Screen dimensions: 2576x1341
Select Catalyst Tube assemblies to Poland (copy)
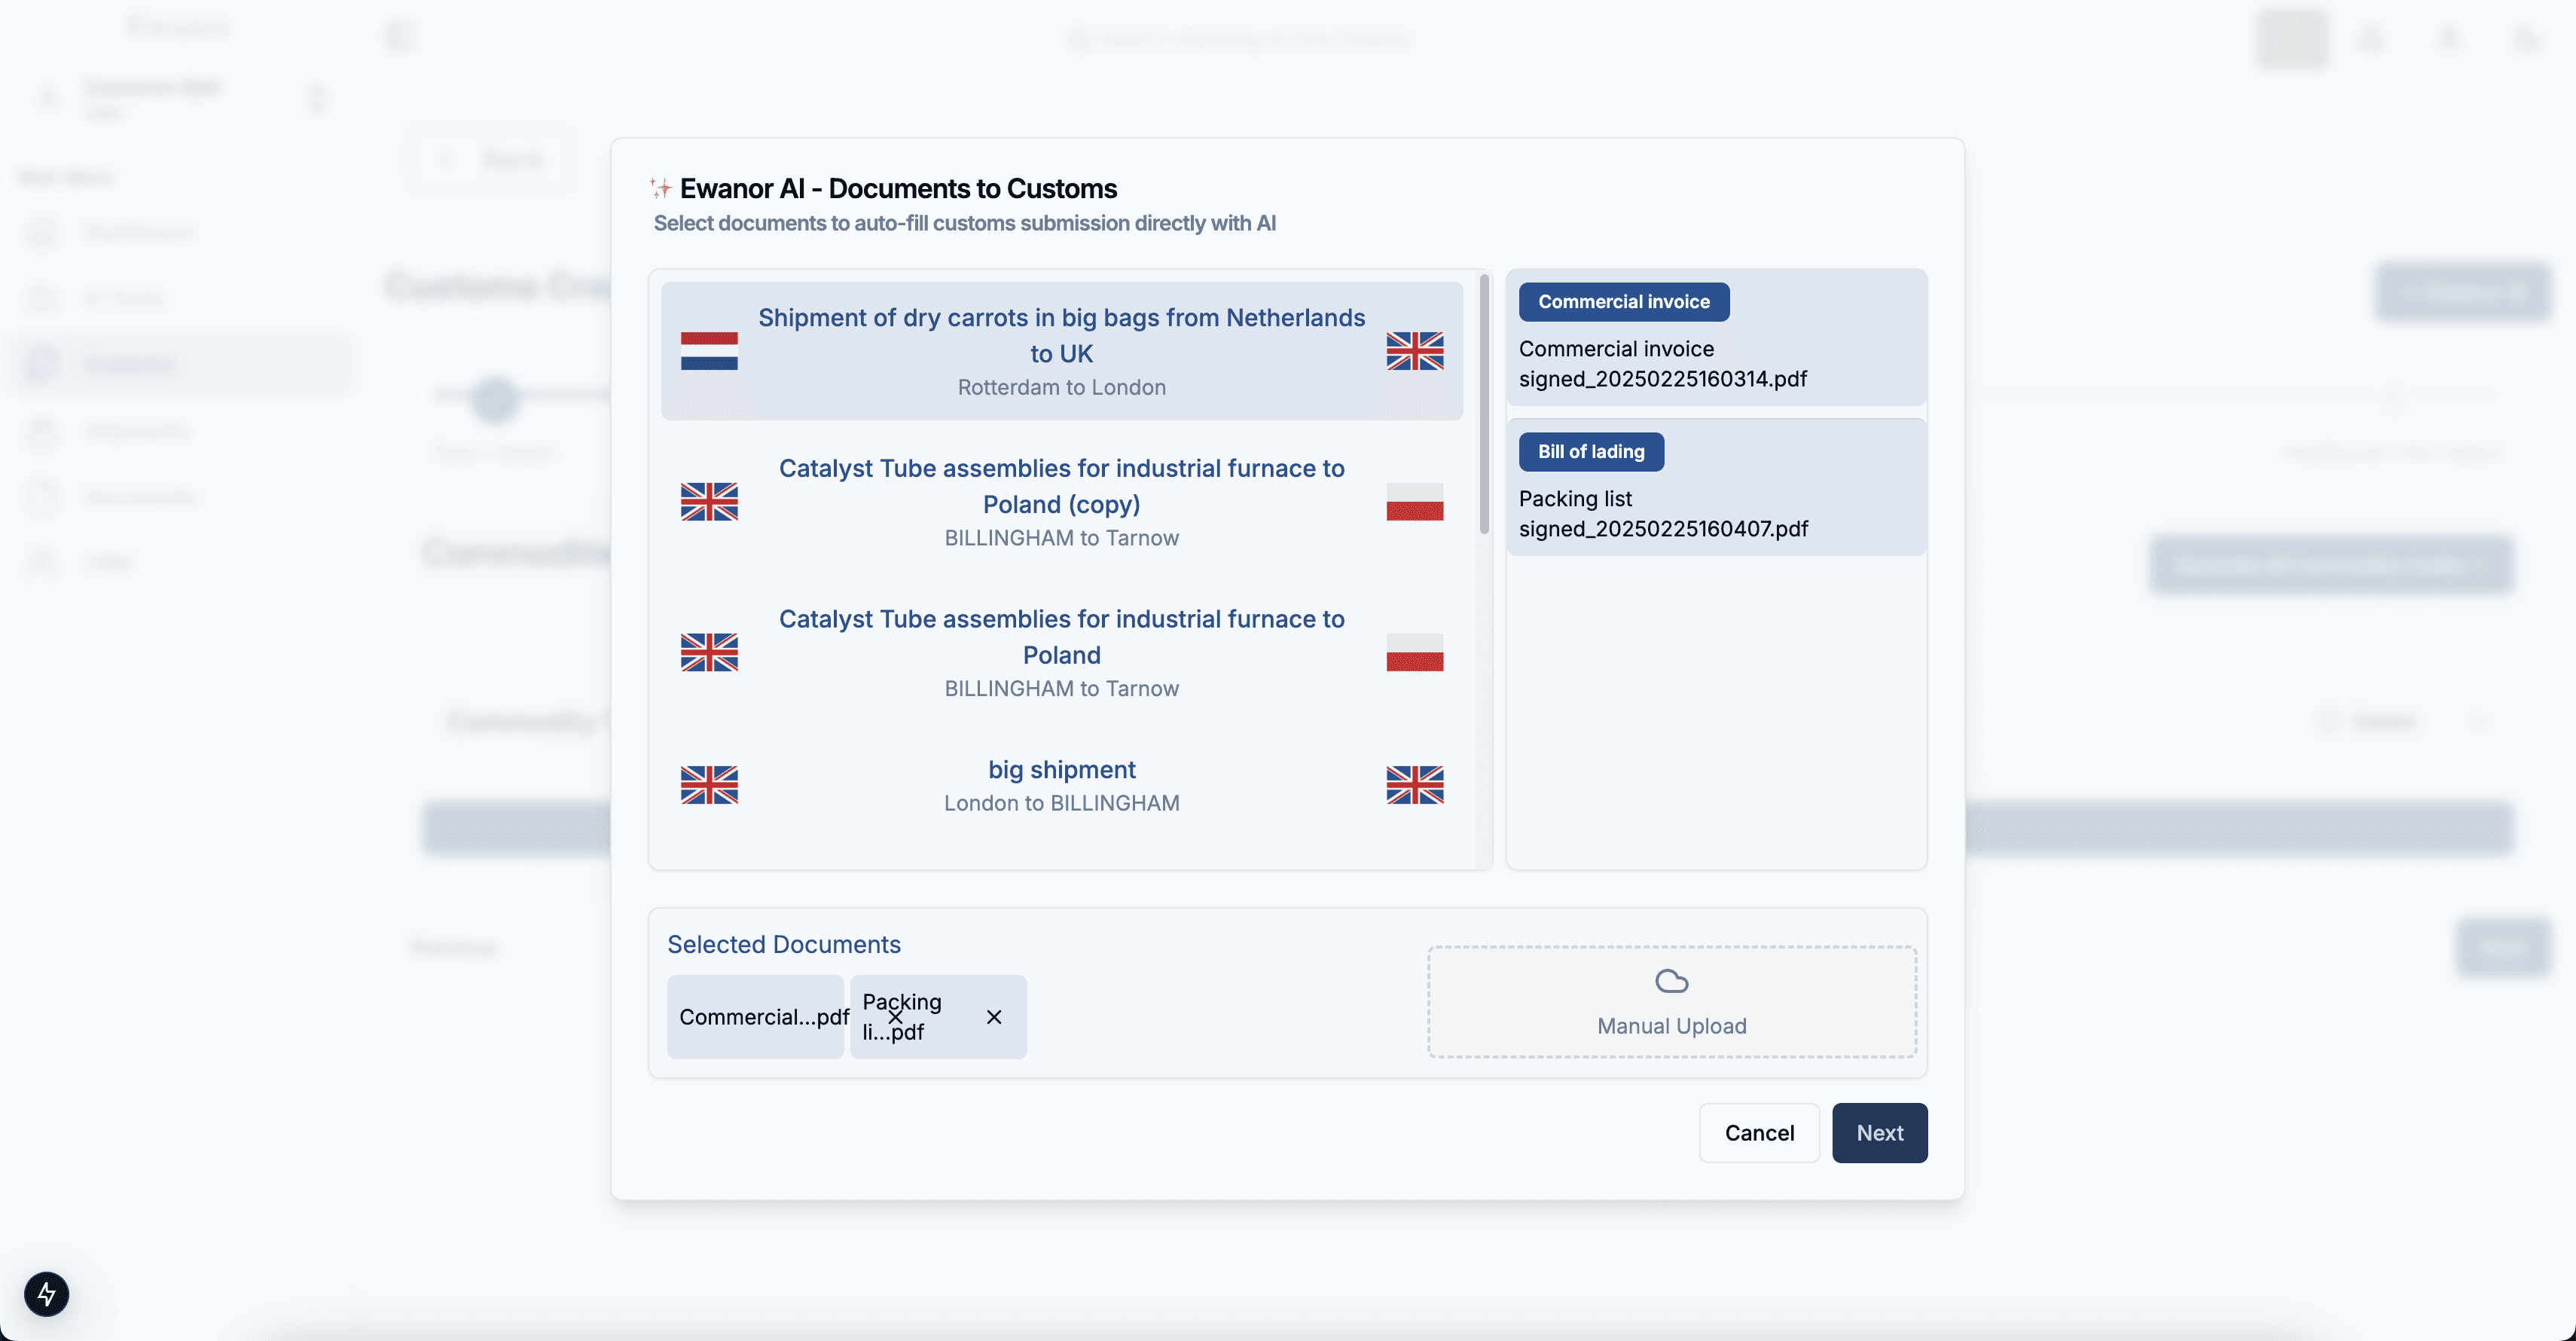point(1061,502)
